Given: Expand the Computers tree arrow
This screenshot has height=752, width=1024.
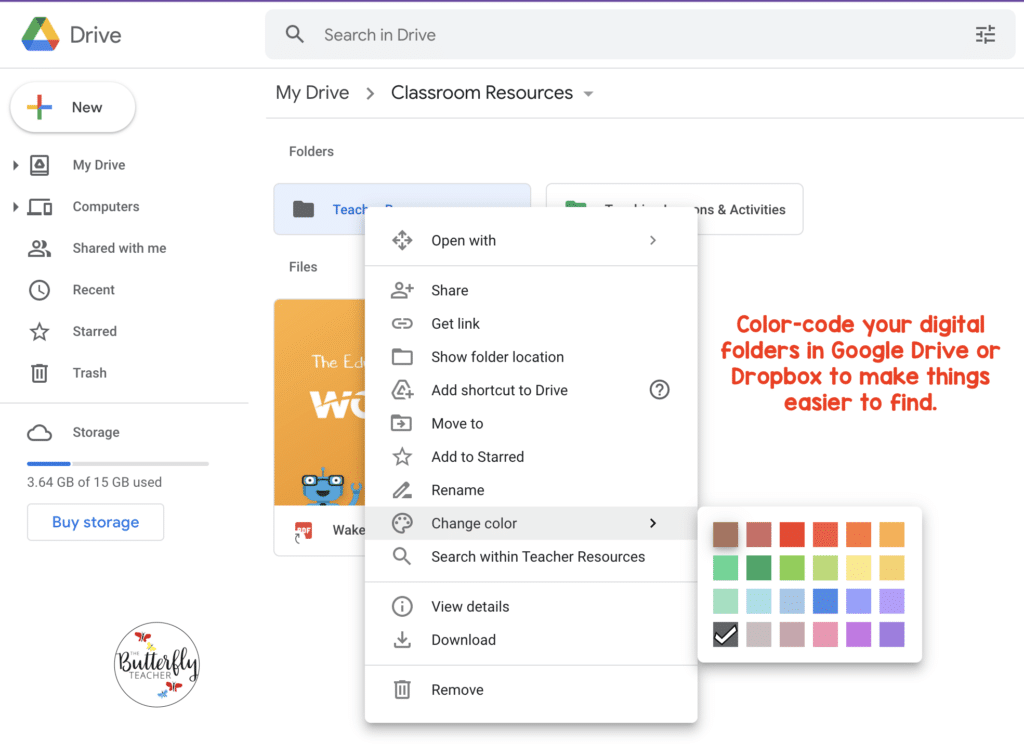Looking at the screenshot, I should pos(16,207).
